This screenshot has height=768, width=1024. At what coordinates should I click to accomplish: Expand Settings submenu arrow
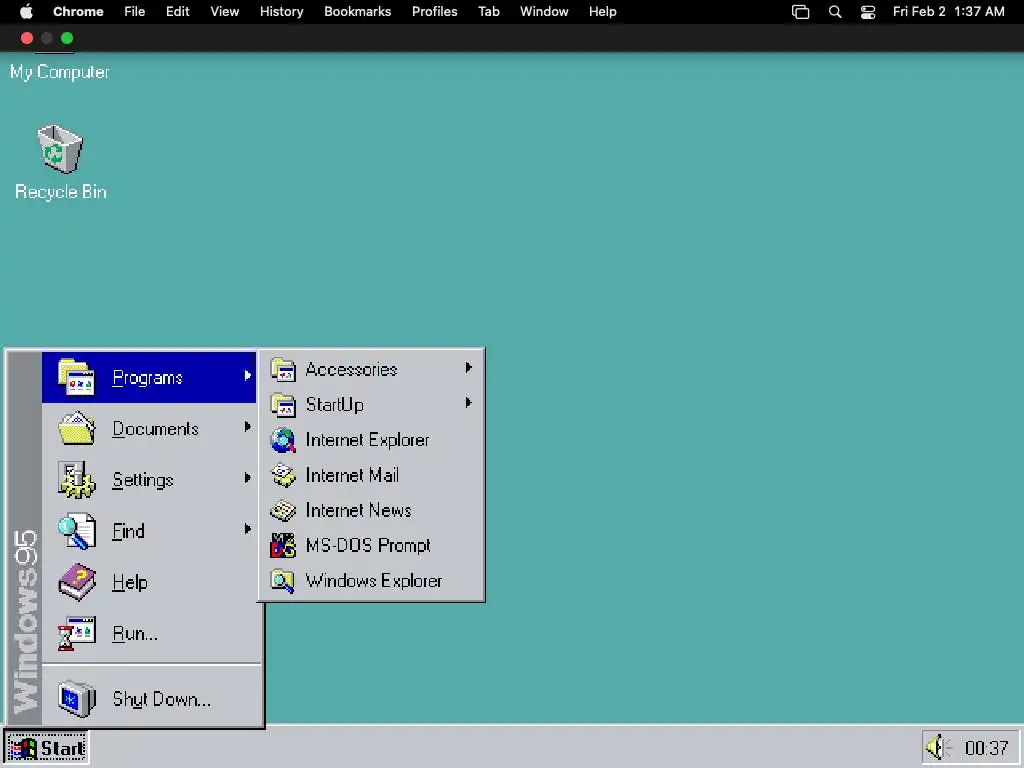[248, 477]
